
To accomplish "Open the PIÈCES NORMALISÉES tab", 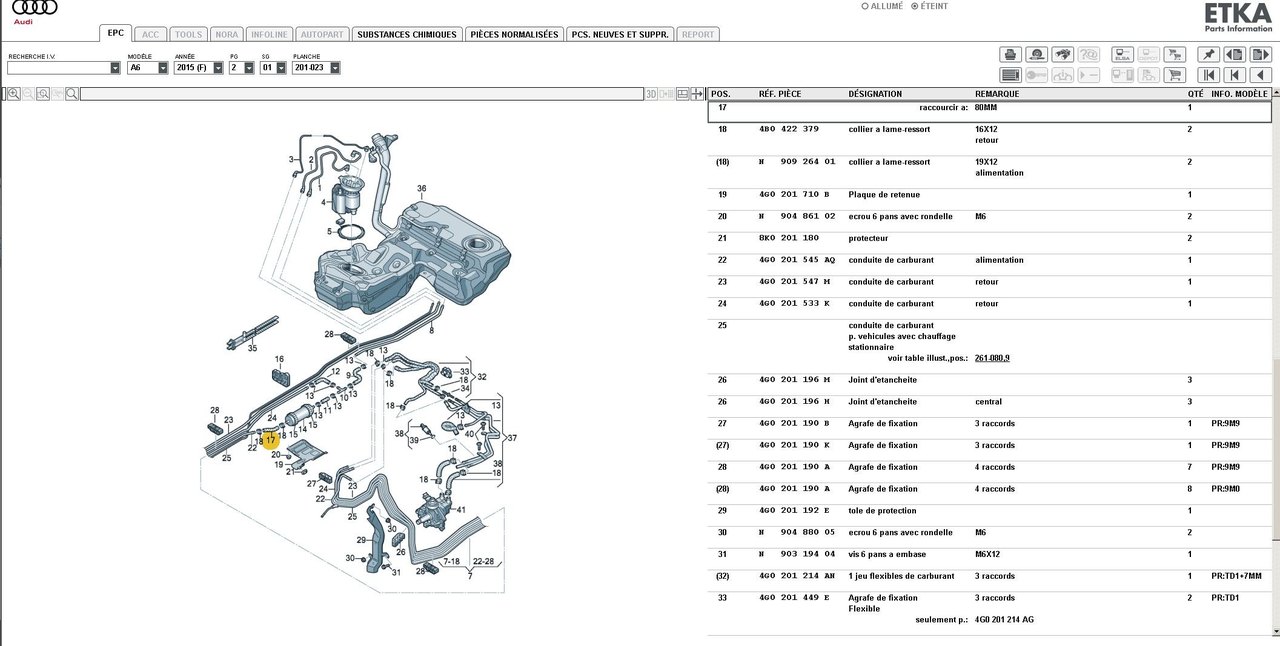I will 514,34.
